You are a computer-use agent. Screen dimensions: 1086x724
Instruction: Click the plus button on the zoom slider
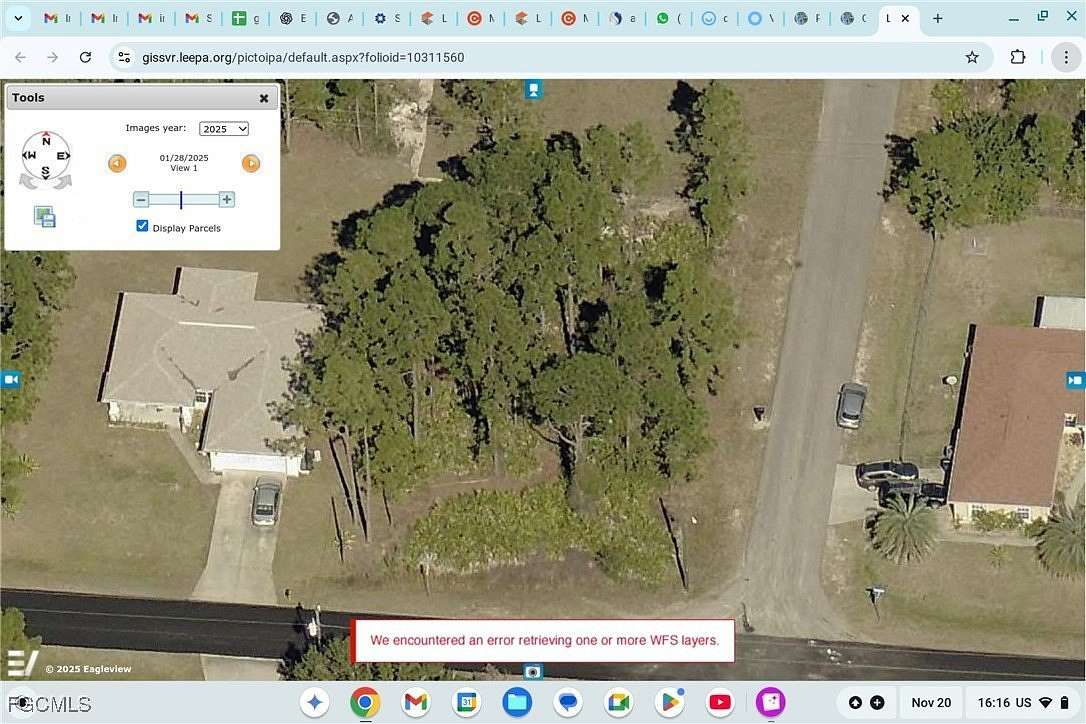[x=226, y=199]
